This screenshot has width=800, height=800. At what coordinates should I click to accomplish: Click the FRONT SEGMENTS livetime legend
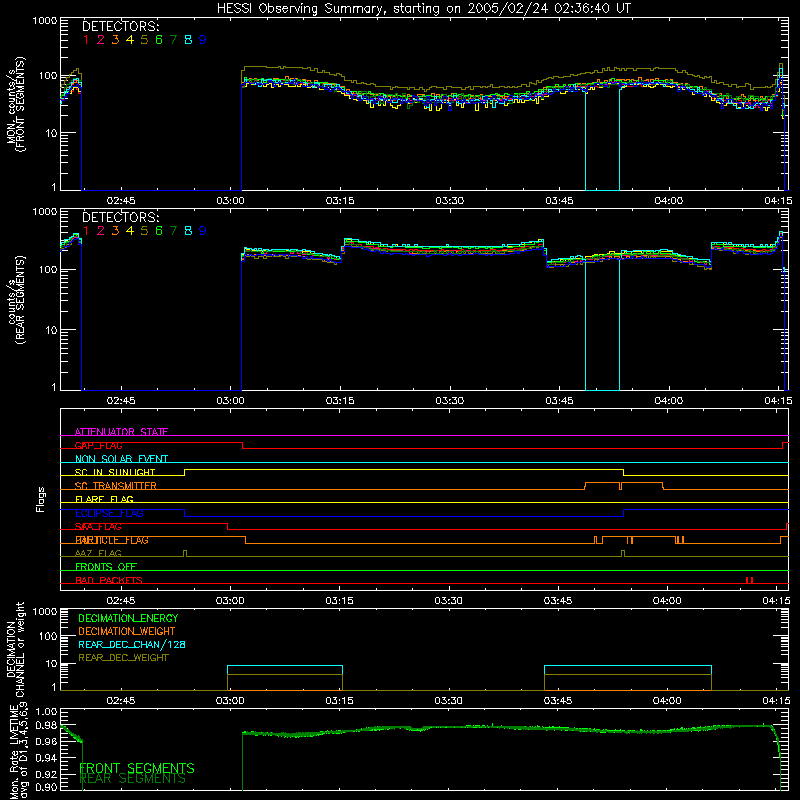coord(137,768)
